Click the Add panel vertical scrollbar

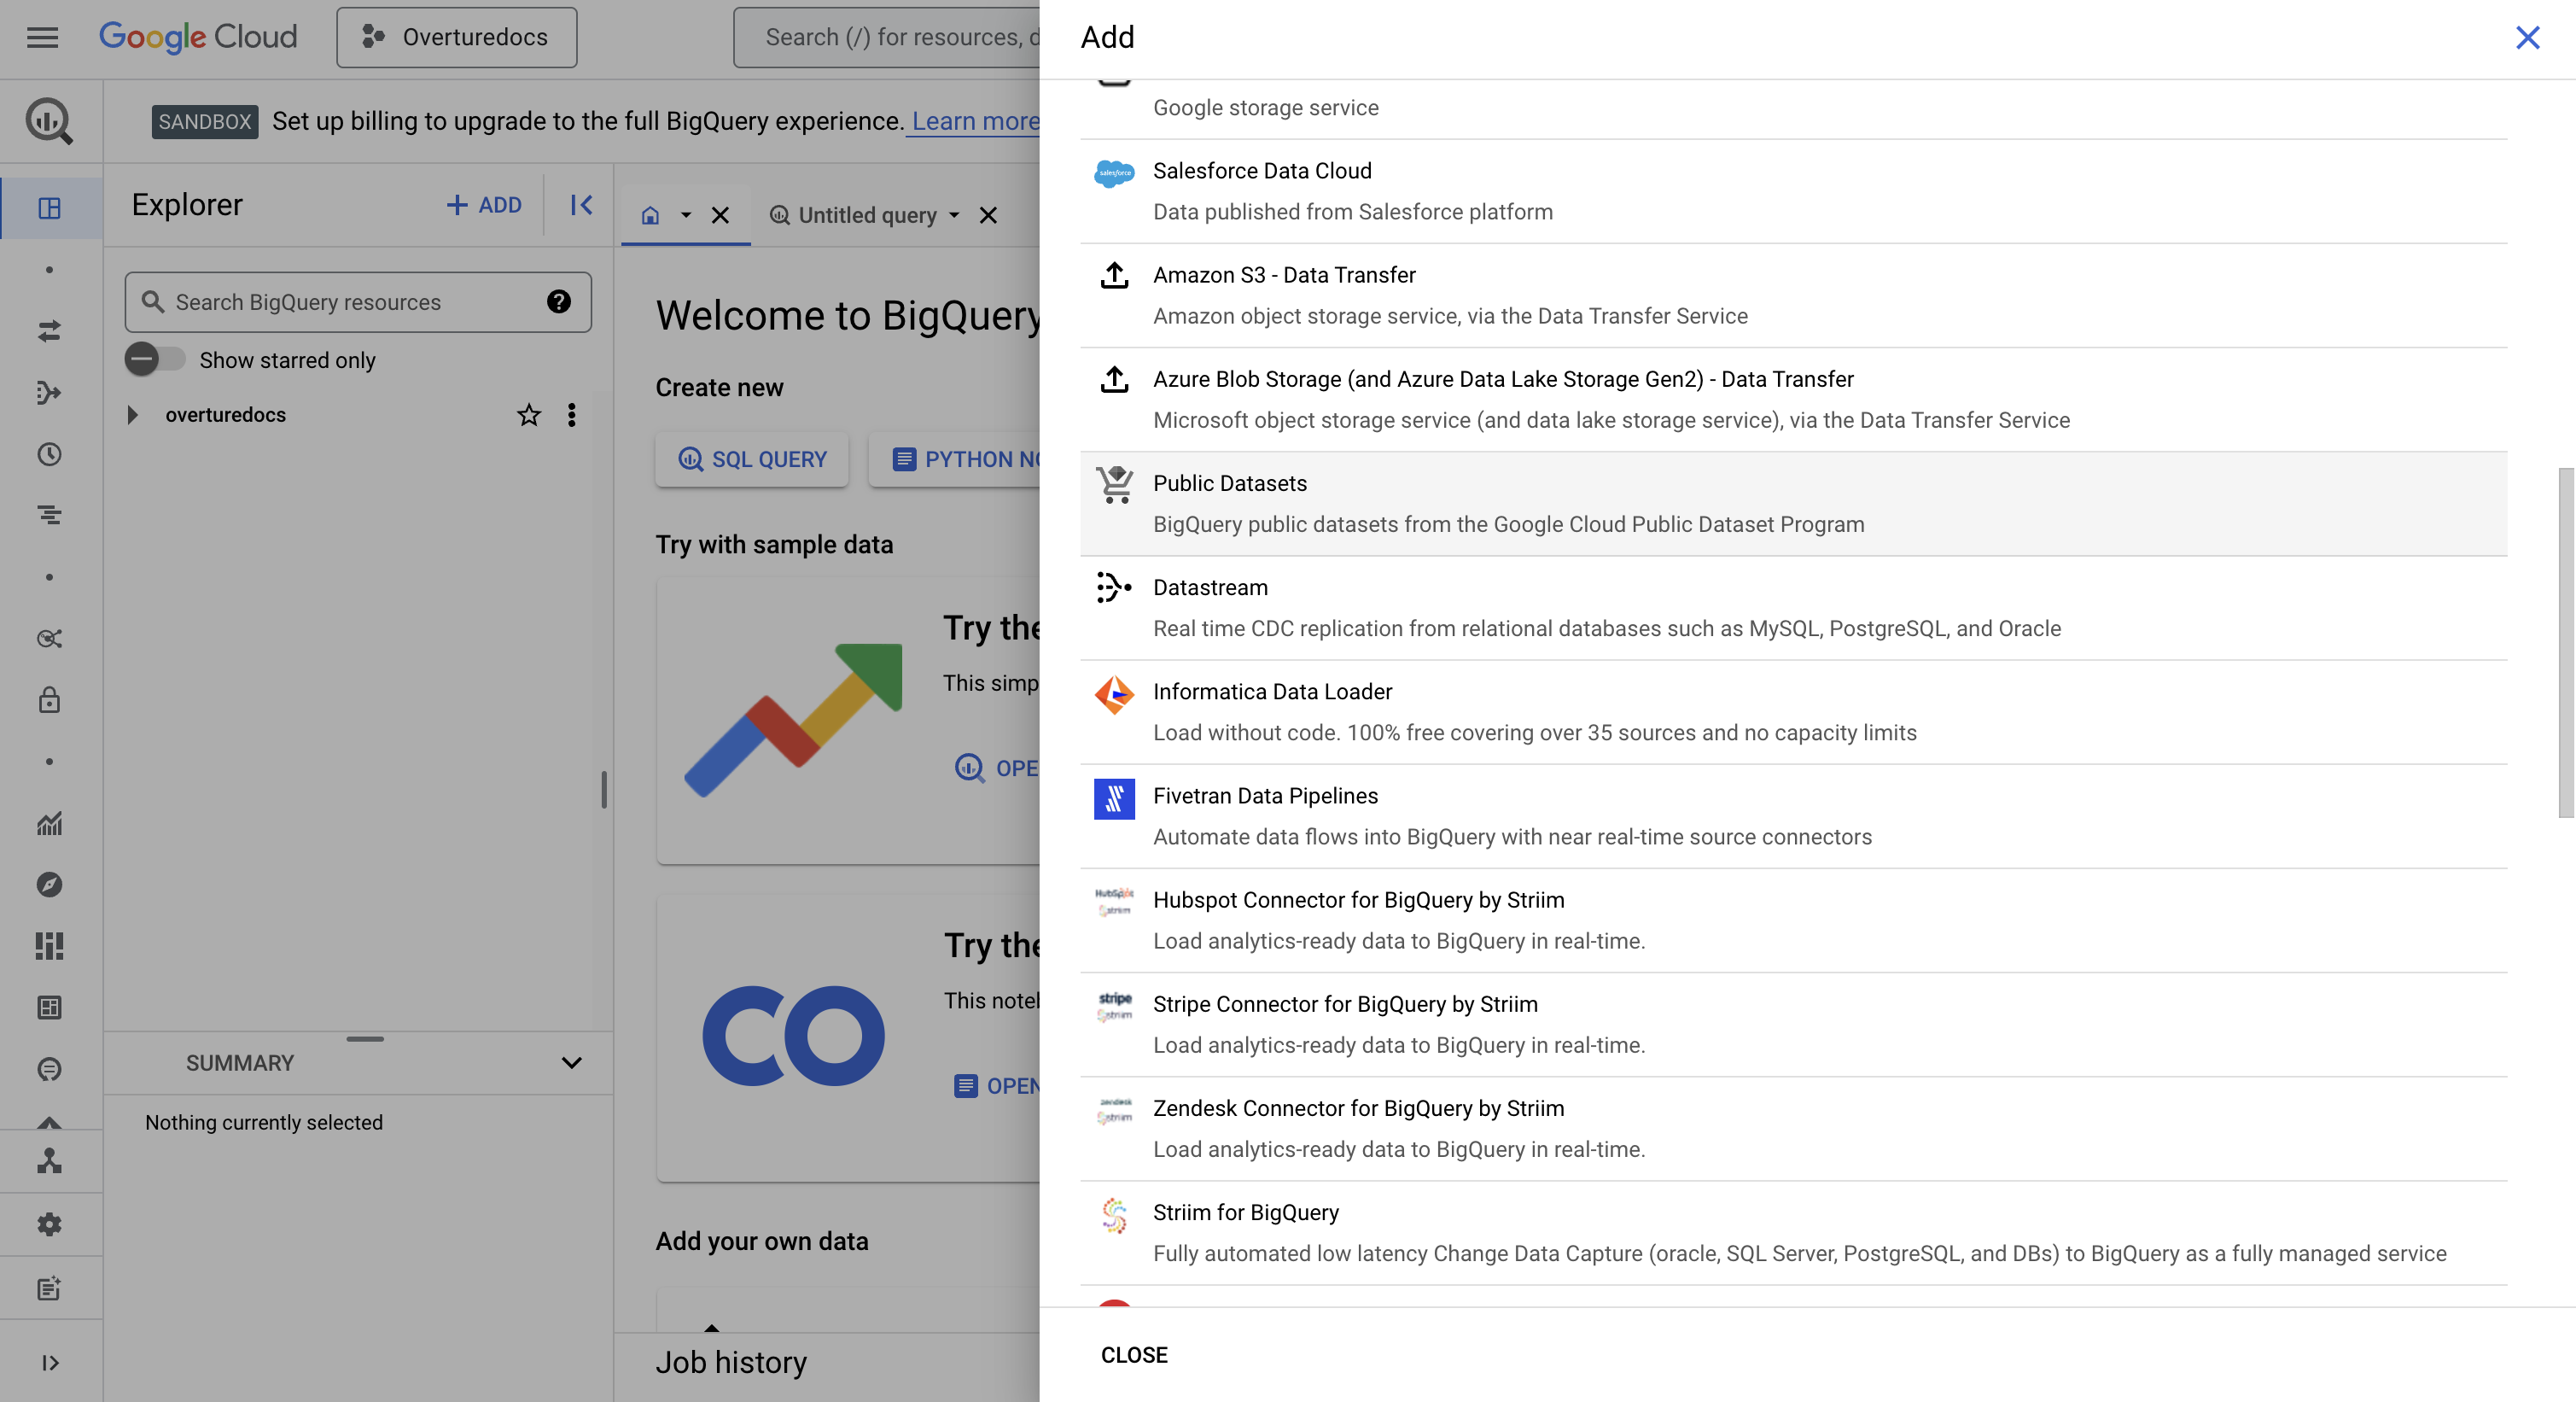pyautogui.click(x=2566, y=642)
